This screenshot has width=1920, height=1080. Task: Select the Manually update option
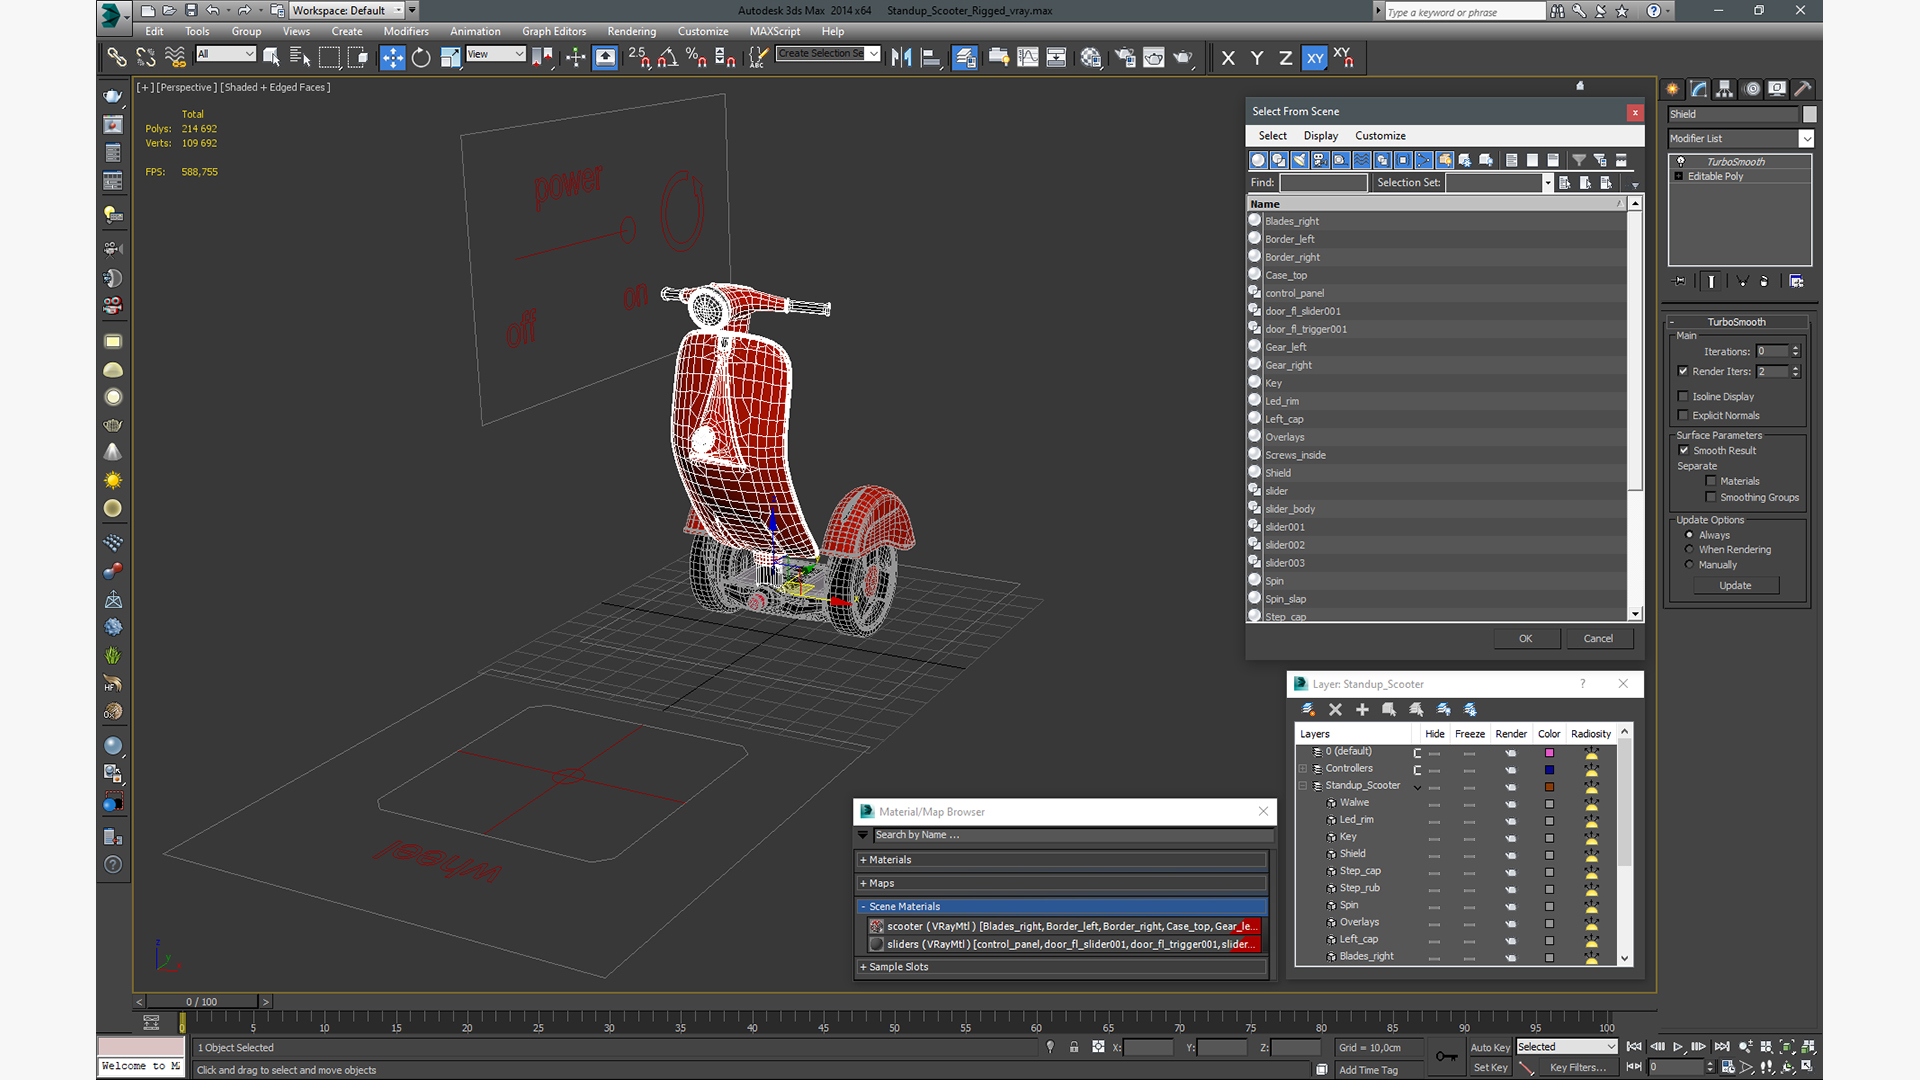[x=1690, y=564]
